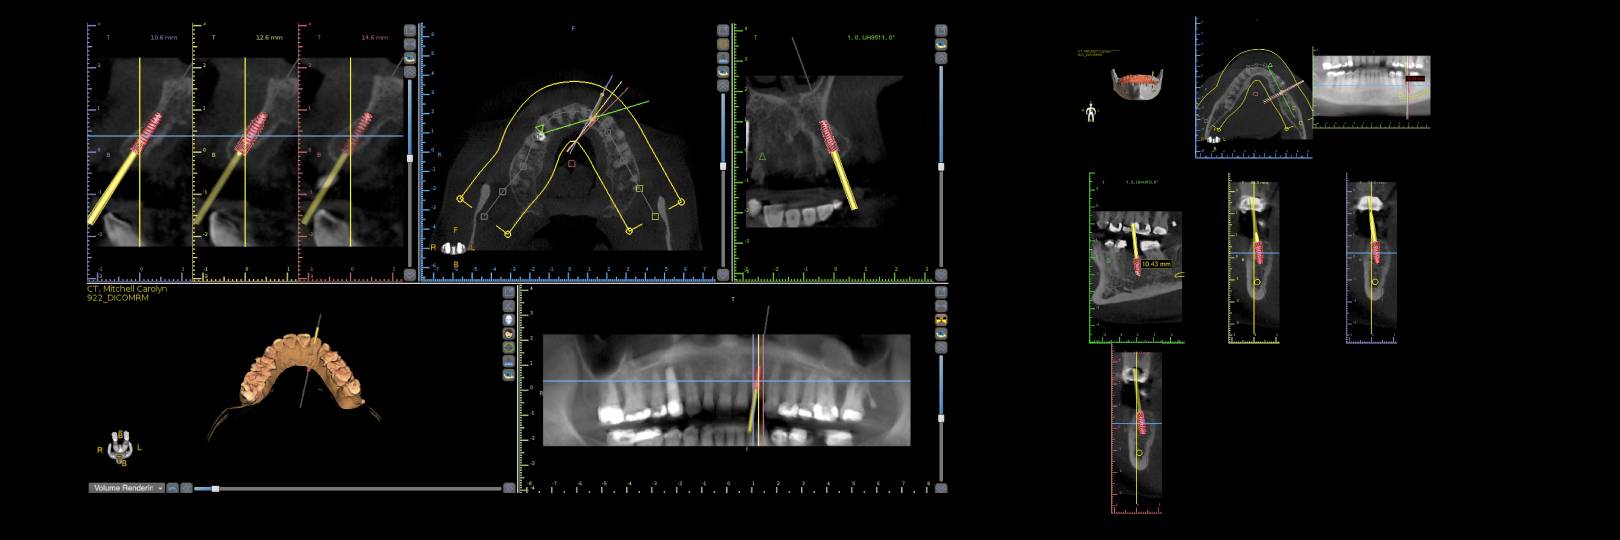This screenshot has height=540, width=1620.
Task: Click the 10.6 mm cross-section label
Action: pos(162,37)
